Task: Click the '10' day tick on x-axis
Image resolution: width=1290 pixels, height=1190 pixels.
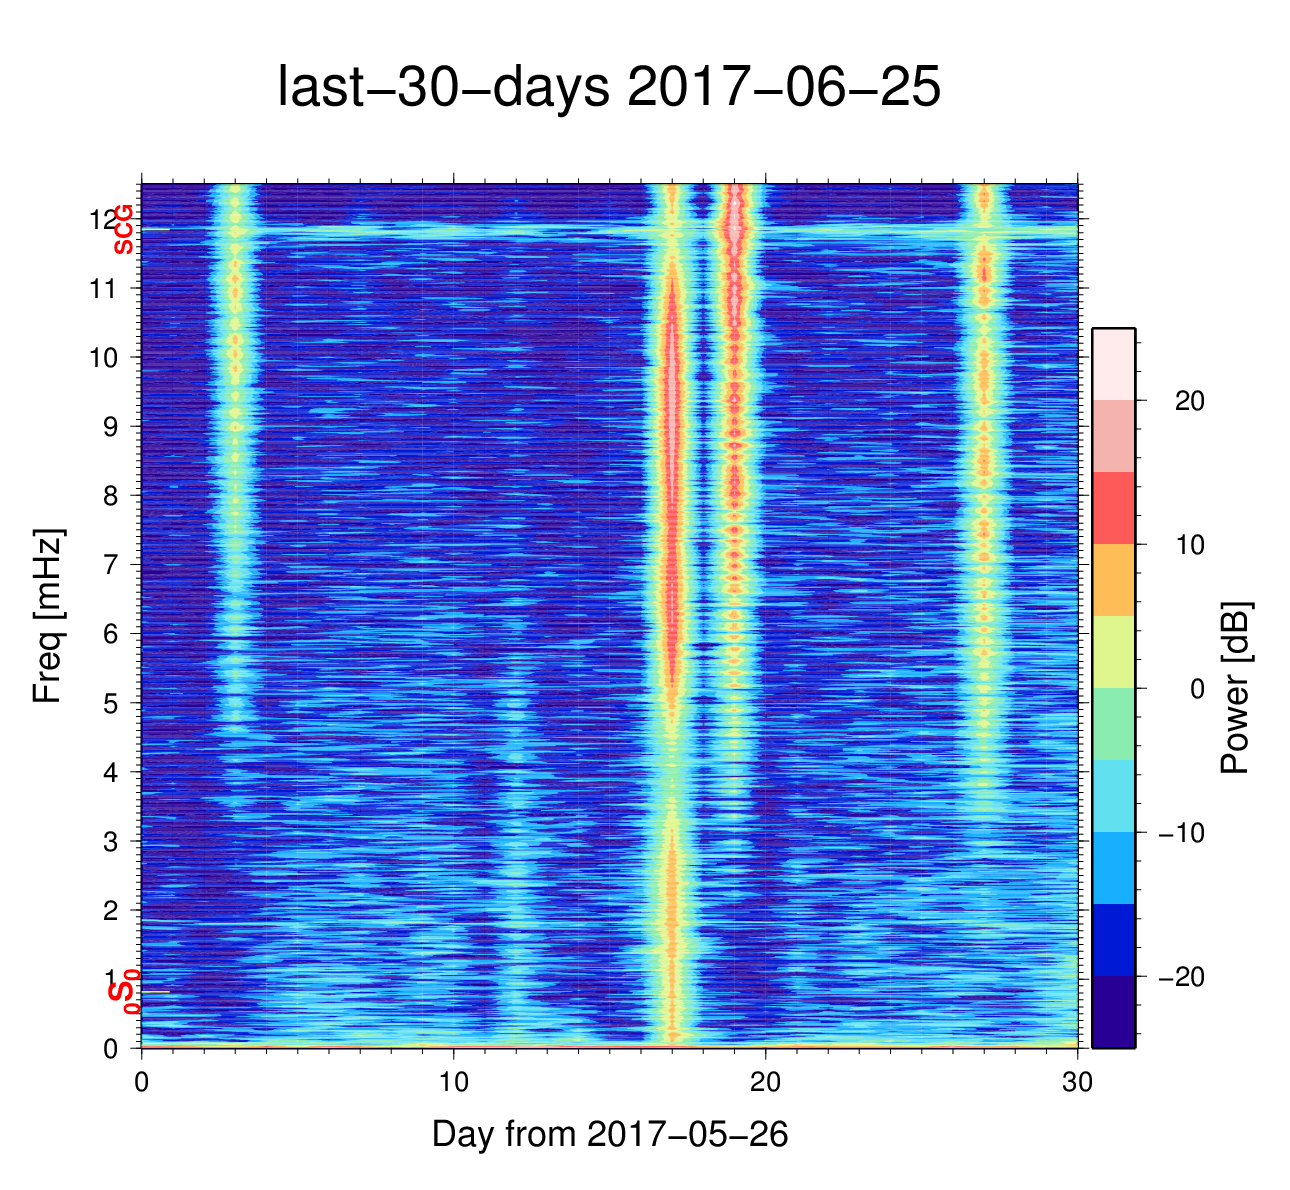Action: click(454, 1083)
